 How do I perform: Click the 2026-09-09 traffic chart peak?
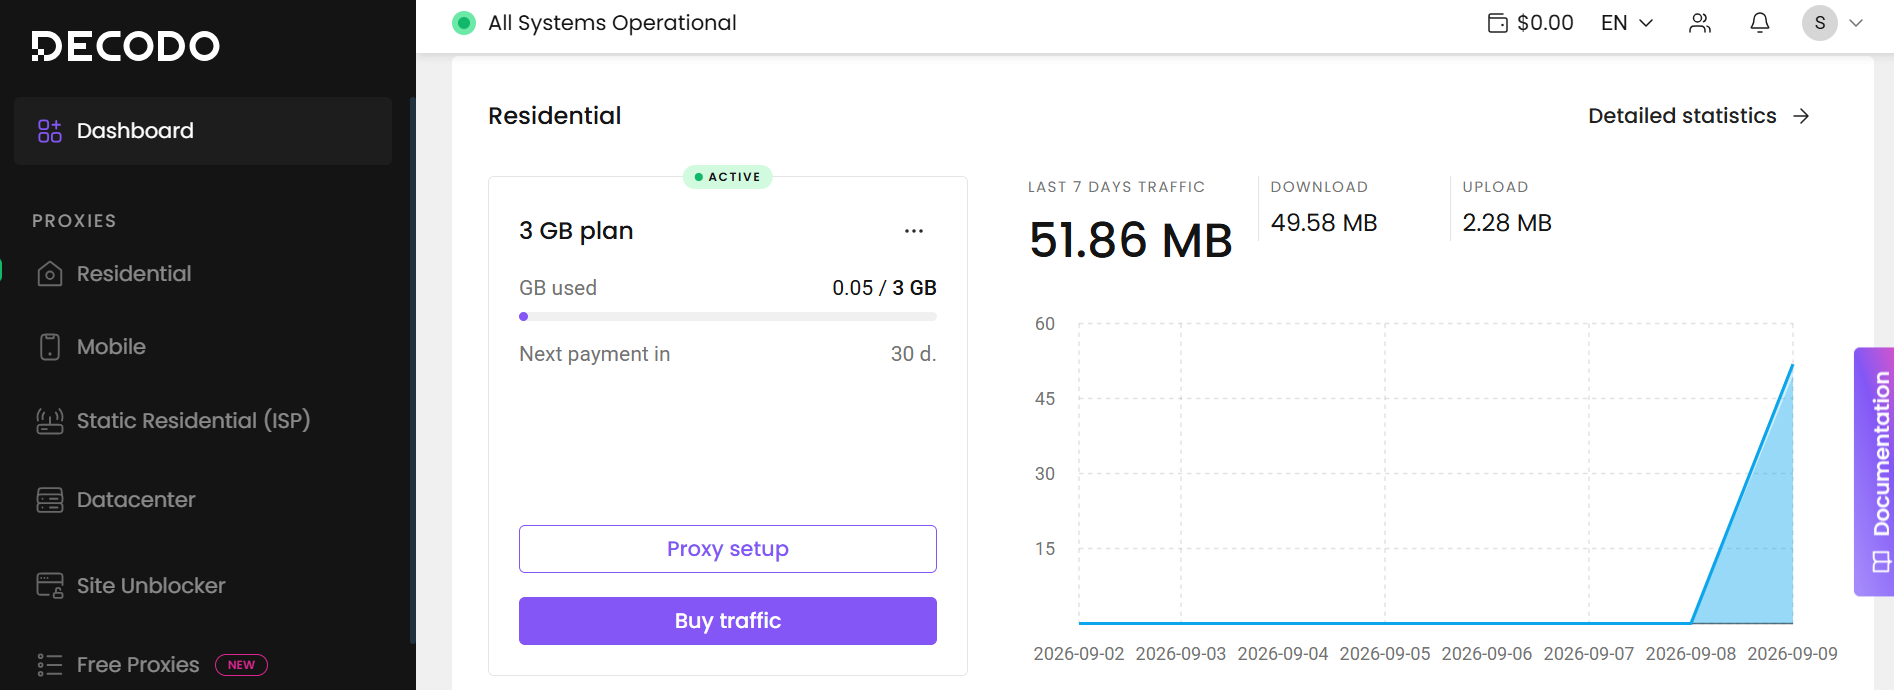tap(1792, 366)
